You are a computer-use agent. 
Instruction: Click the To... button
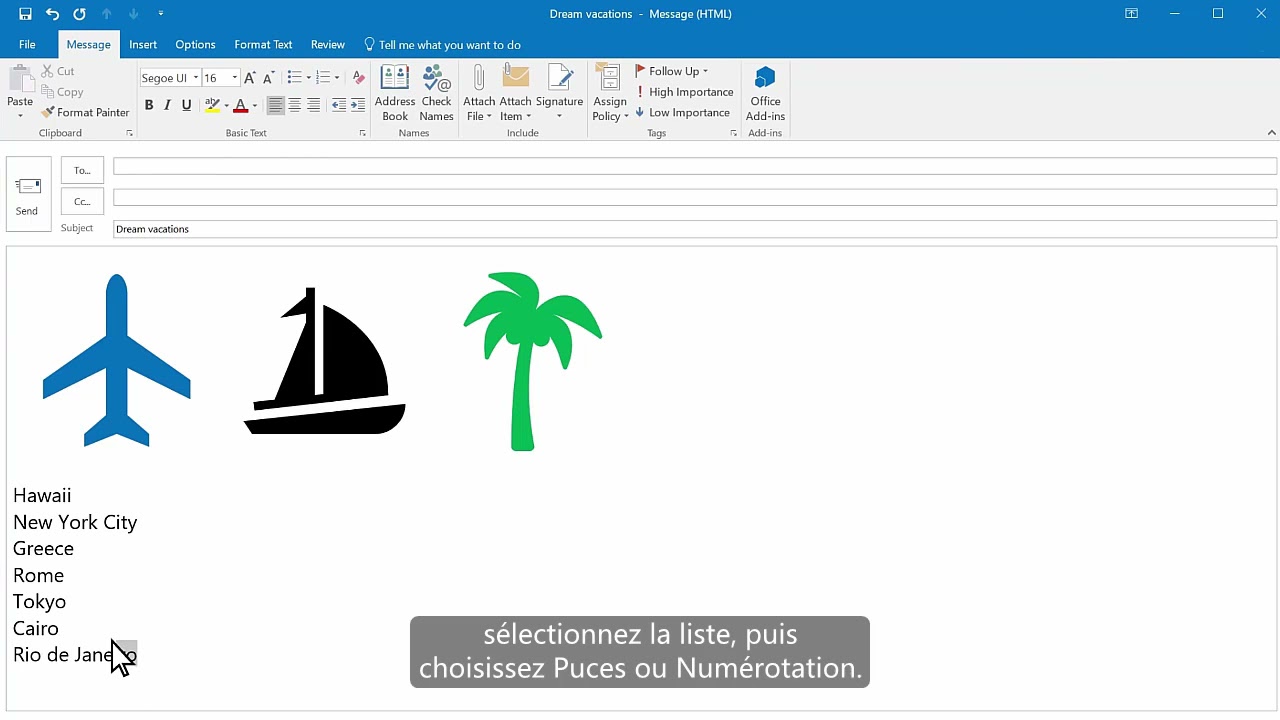pos(82,170)
